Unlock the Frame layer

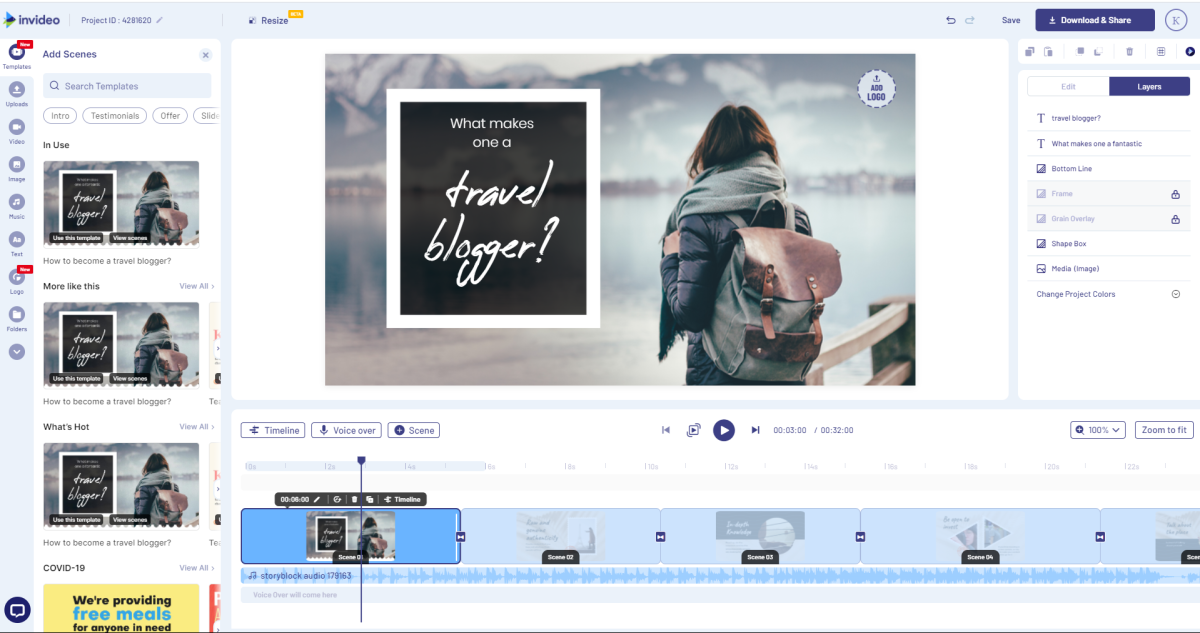(x=1176, y=194)
